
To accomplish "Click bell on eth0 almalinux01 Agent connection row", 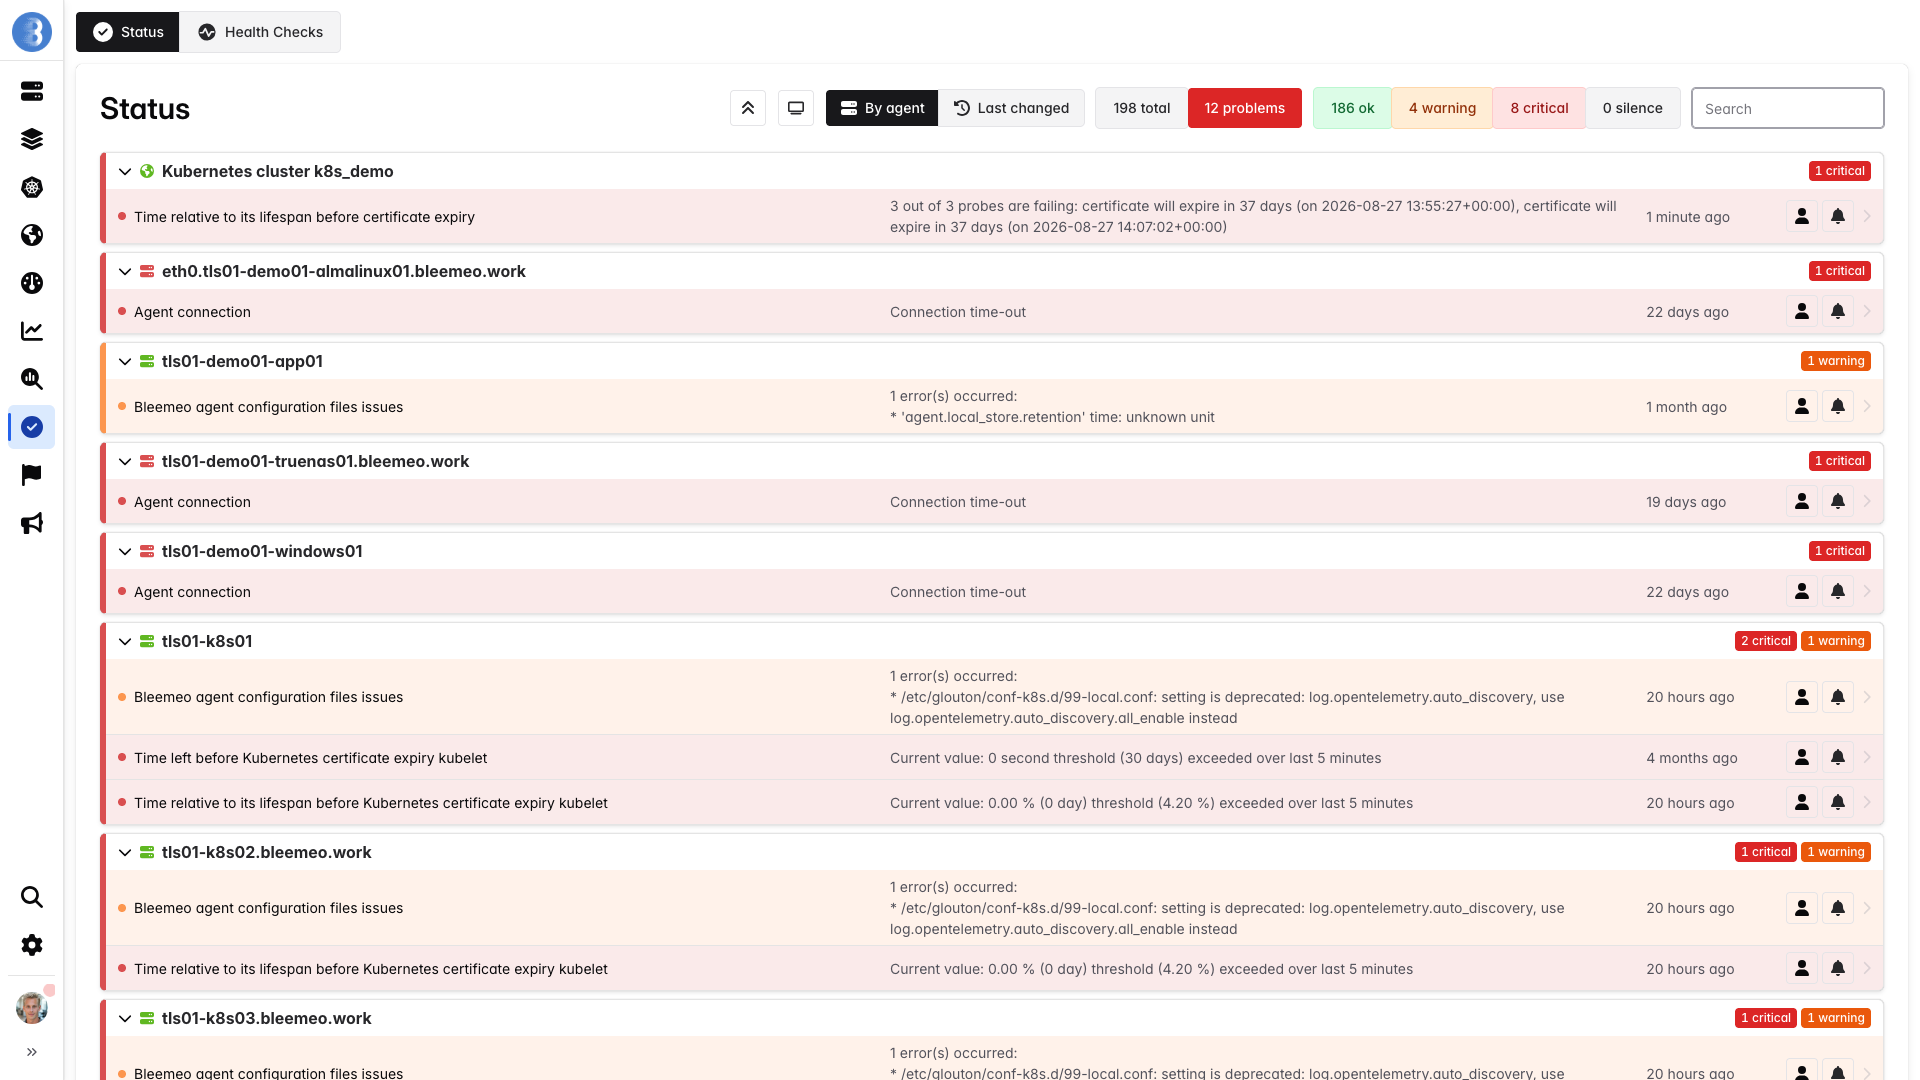I will click(x=1838, y=312).
